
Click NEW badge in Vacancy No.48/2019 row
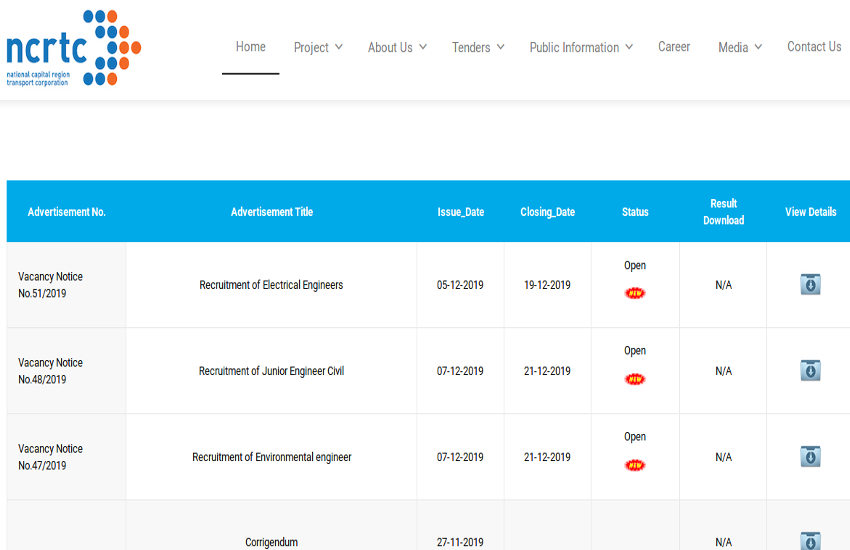(635, 379)
